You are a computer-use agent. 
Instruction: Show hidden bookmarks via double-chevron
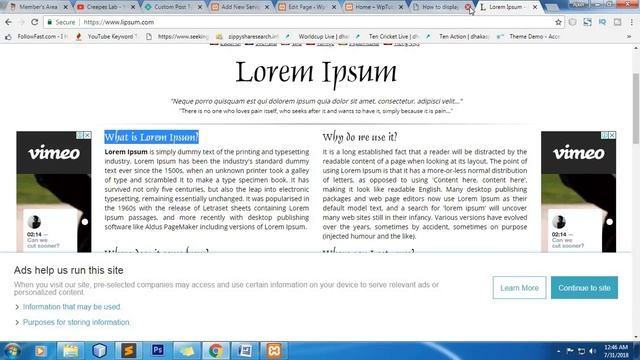629,36
